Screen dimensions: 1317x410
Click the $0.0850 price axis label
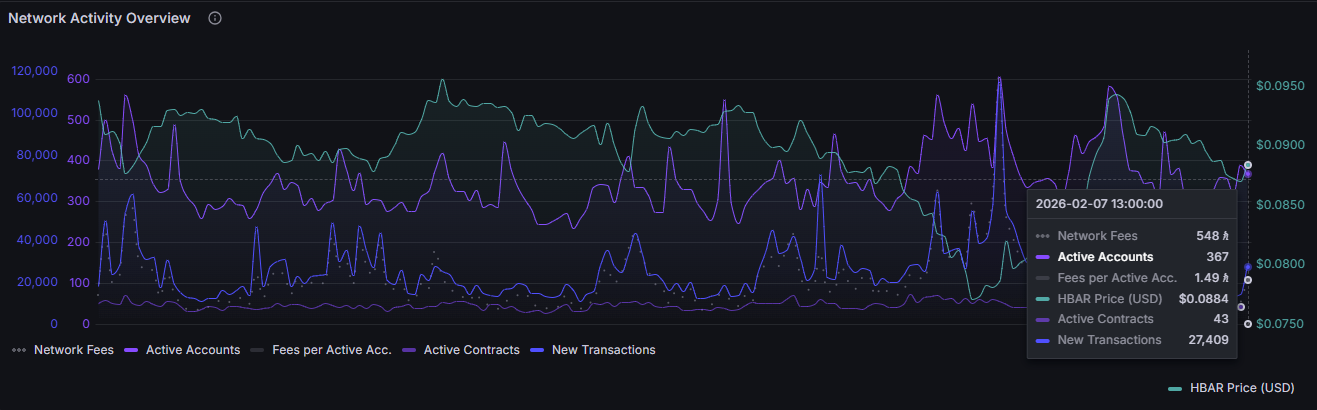tap(1280, 205)
